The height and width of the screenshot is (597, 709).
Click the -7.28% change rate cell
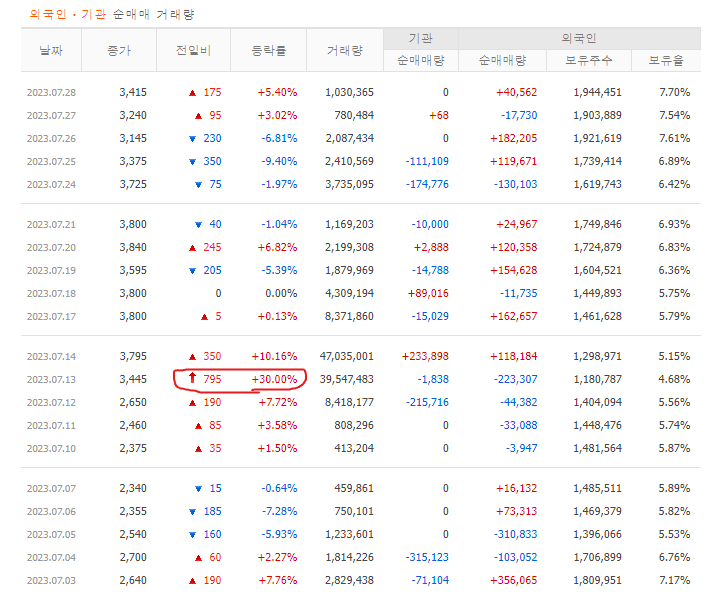(x=279, y=511)
